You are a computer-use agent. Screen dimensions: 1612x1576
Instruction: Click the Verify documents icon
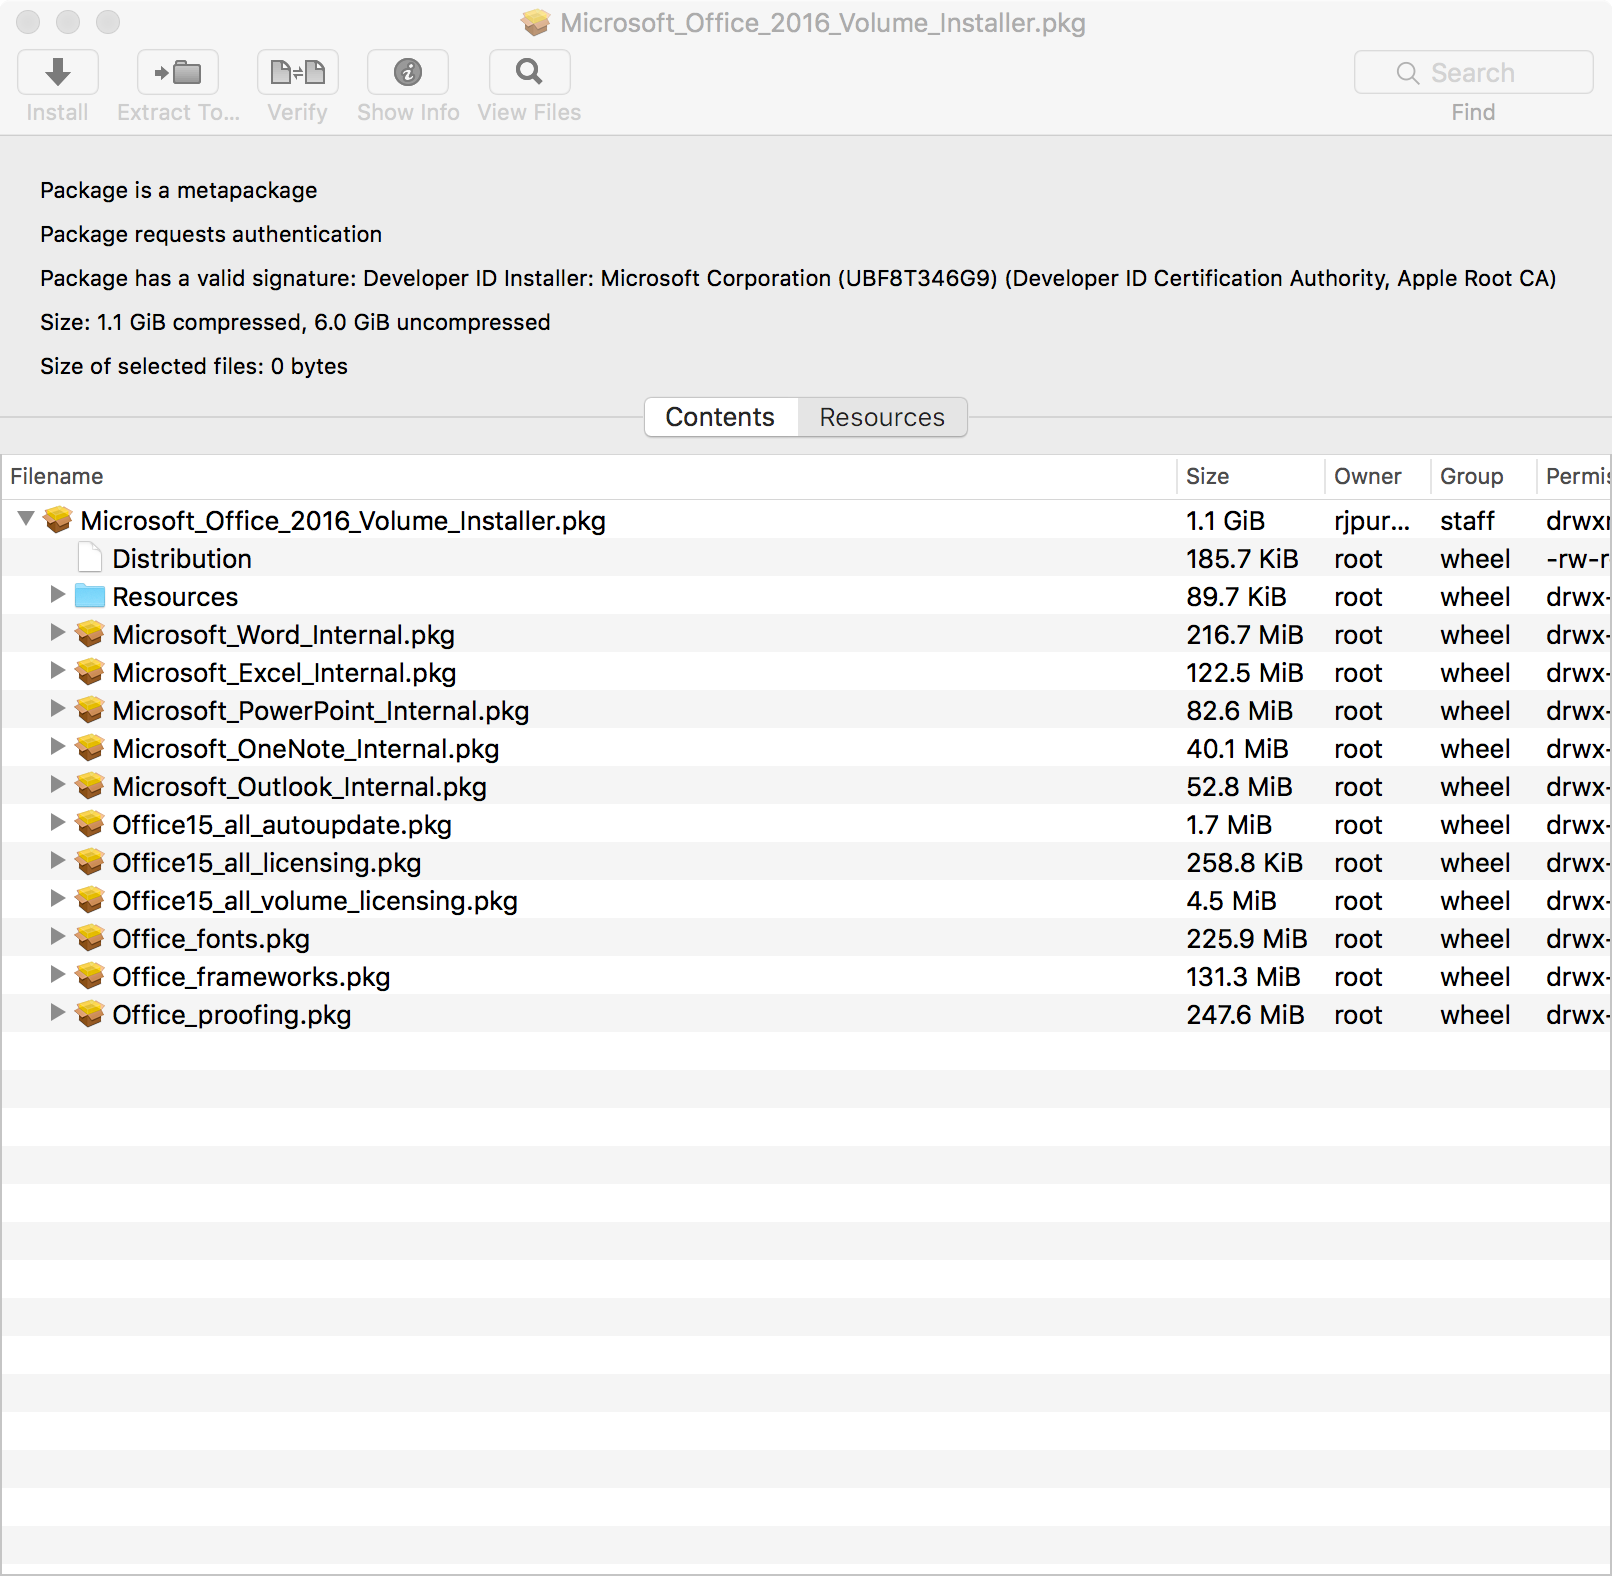[x=298, y=72]
